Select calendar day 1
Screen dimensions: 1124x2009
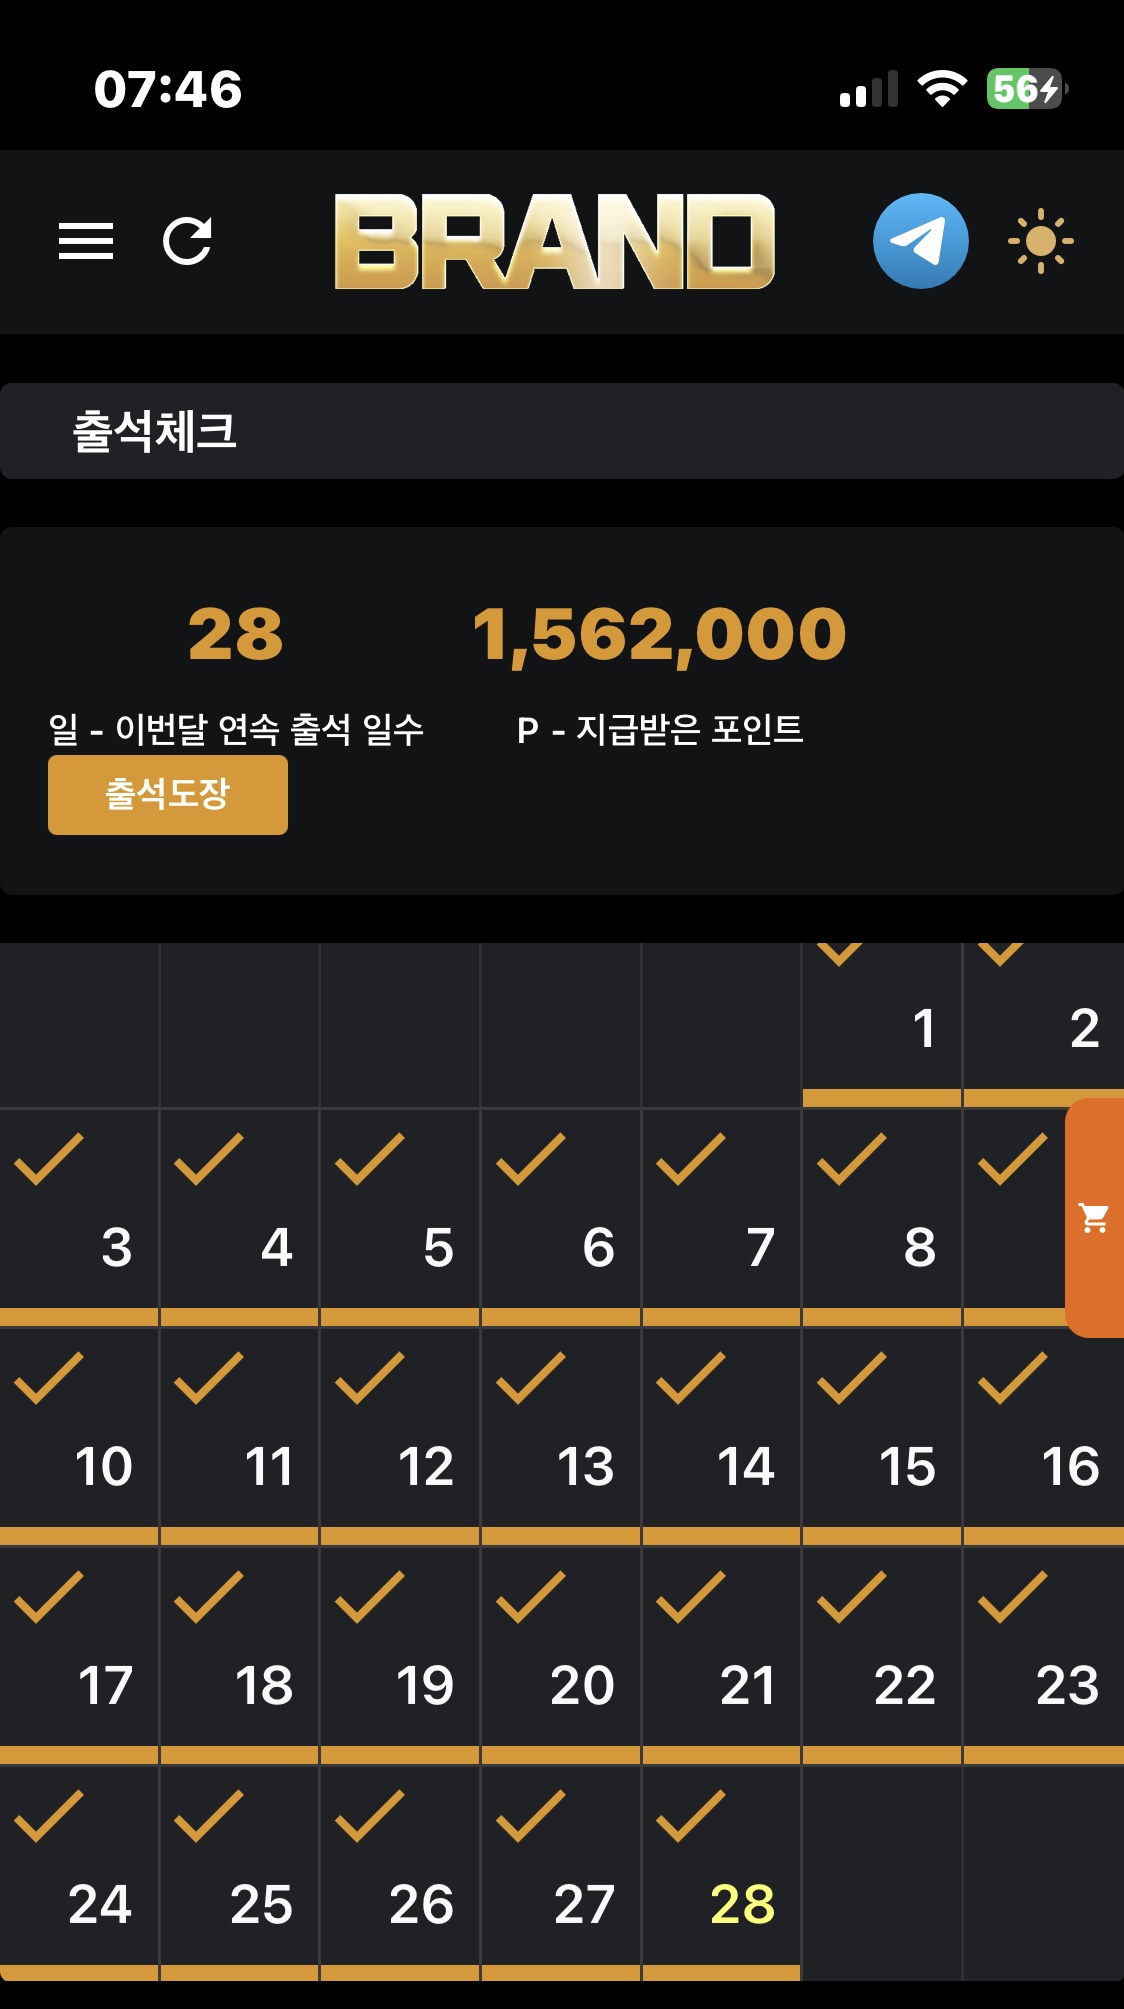tap(924, 1028)
